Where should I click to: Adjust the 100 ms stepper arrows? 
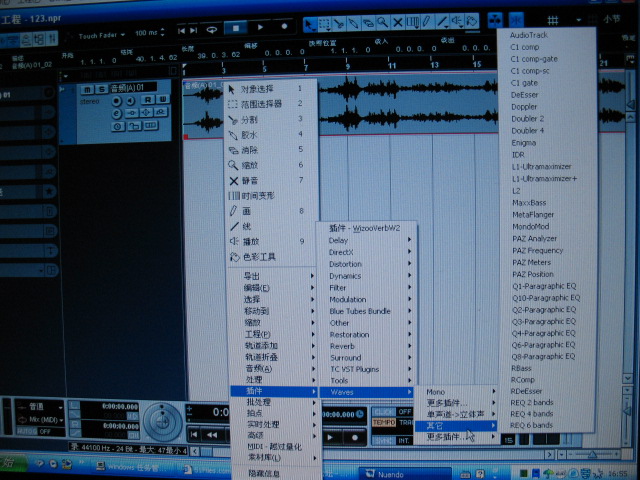pos(163,32)
